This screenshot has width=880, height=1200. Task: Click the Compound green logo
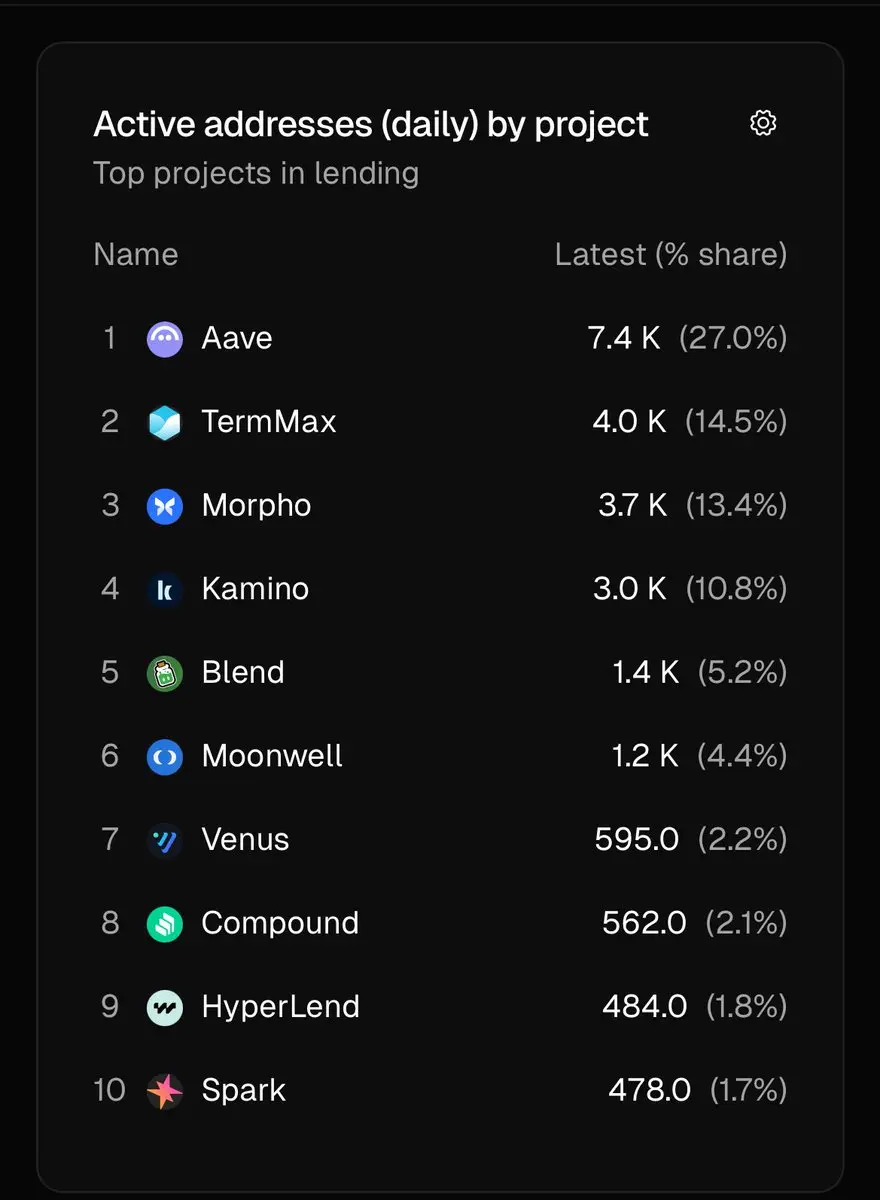click(165, 924)
